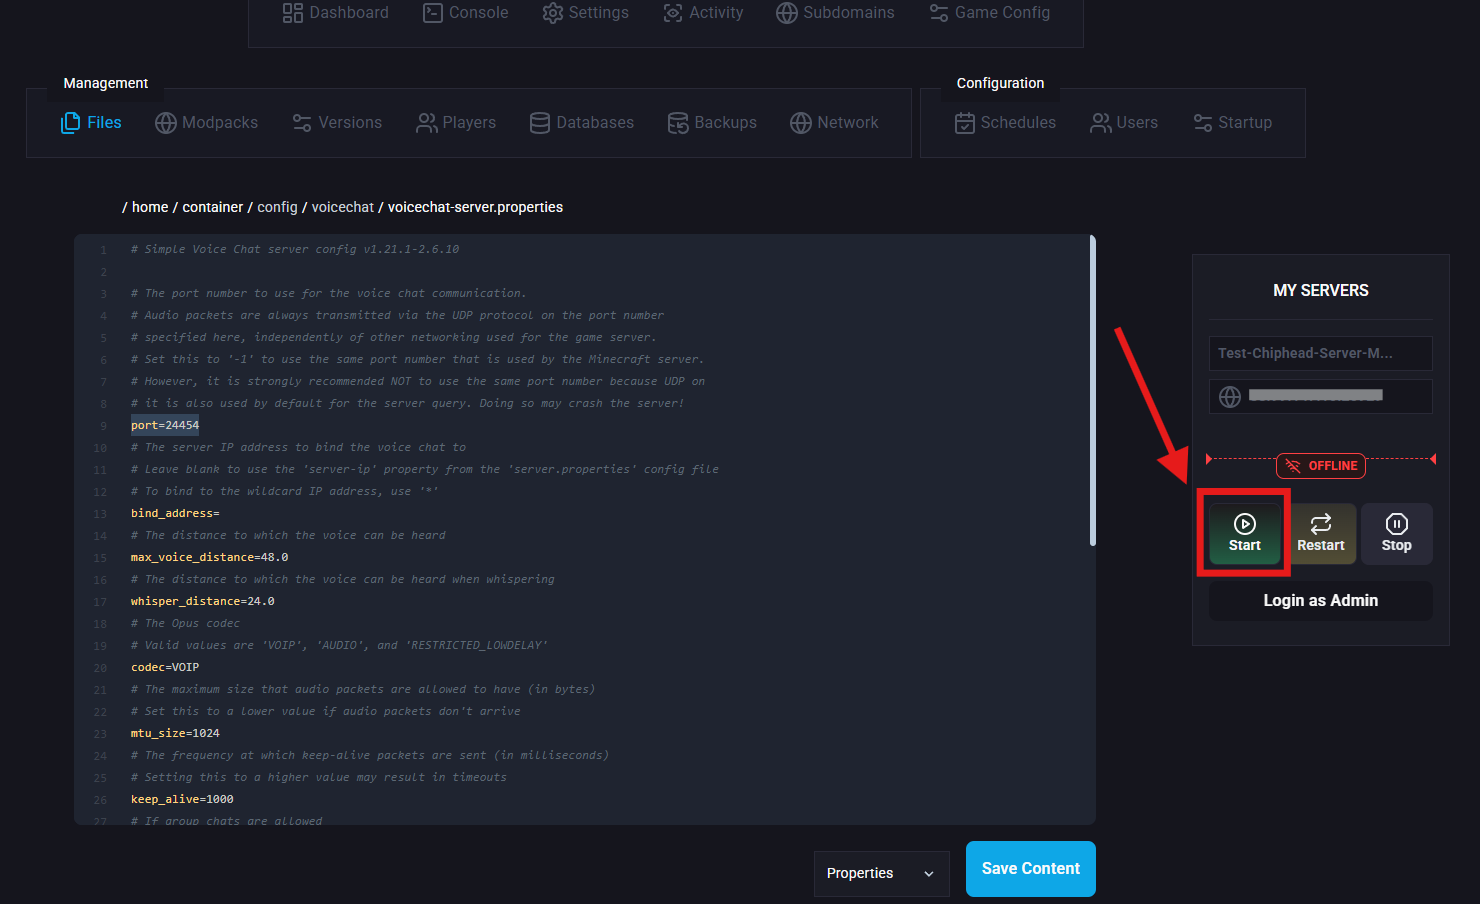Click the Versions sliders icon

point(302,123)
